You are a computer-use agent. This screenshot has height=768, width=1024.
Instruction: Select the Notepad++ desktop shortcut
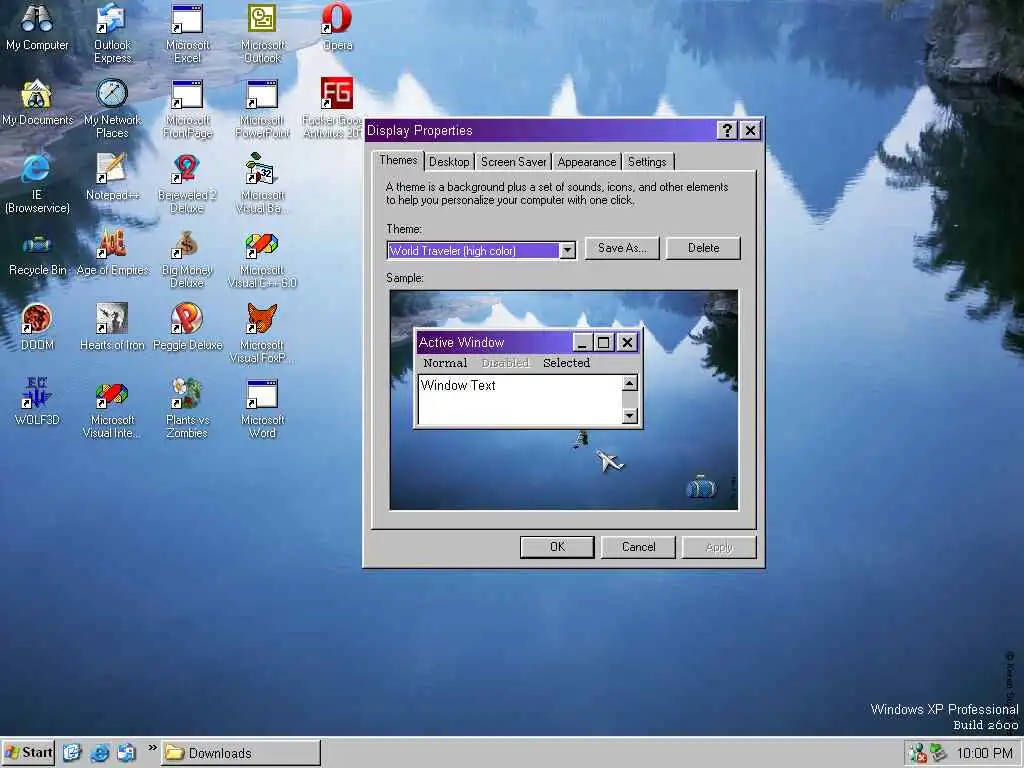click(x=112, y=177)
